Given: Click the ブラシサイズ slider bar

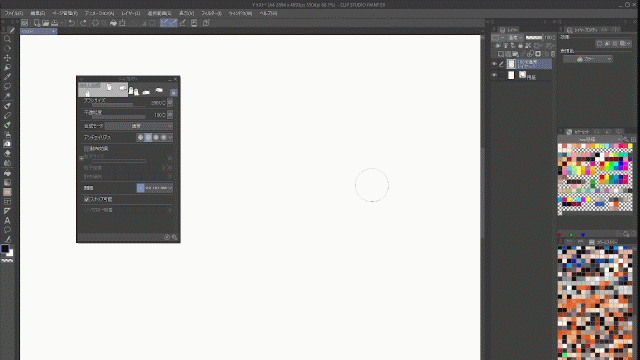Looking at the screenshot, I should point(118,105).
